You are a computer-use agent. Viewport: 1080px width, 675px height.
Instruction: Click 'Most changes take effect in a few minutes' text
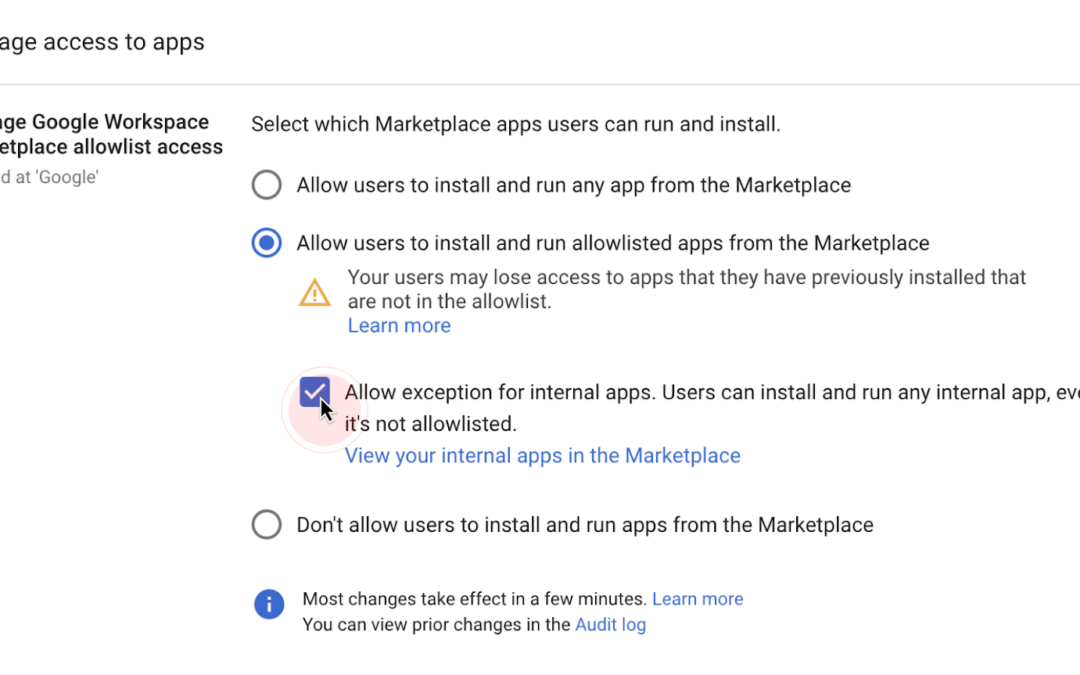tap(475, 599)
